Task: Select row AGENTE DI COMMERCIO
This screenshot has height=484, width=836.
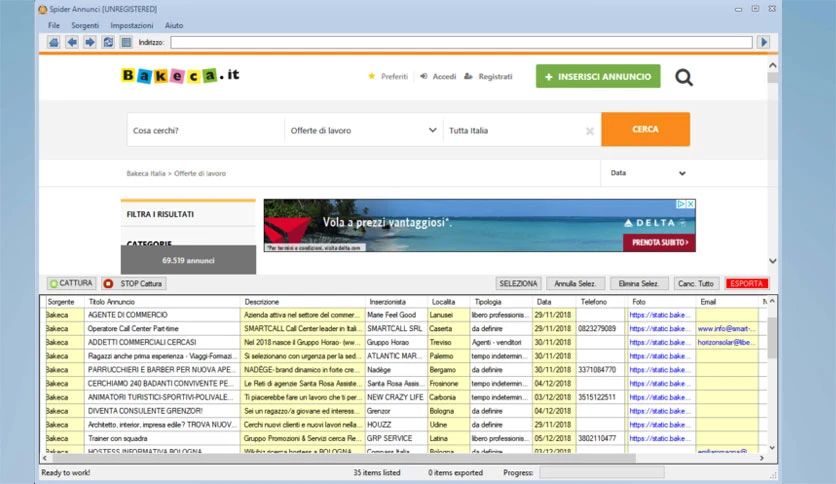Action: tap(403, 315)
